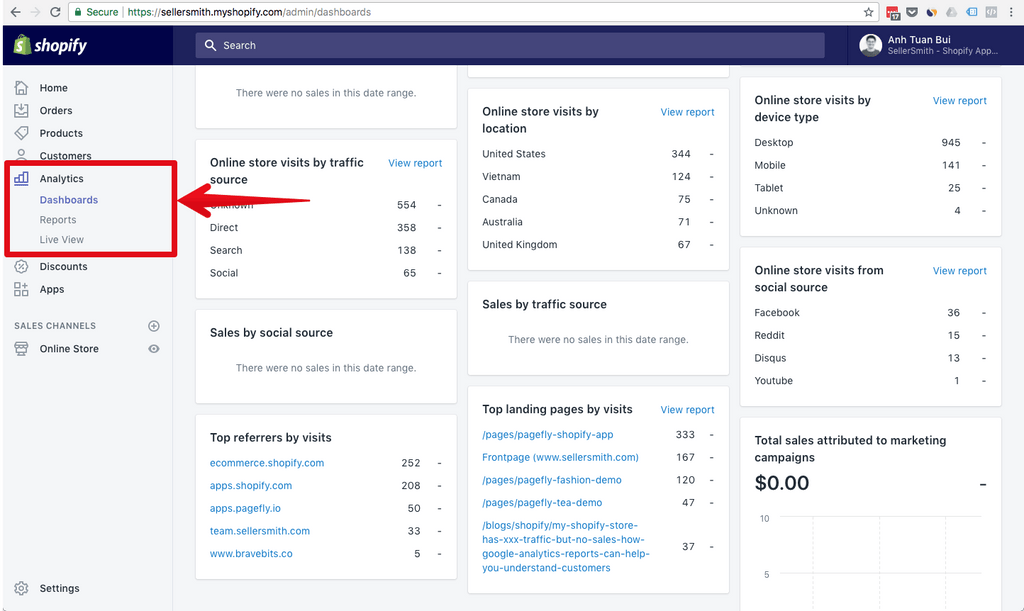Focus the Shopify Search field
The image size is (1024, 611).
(509, 45)
